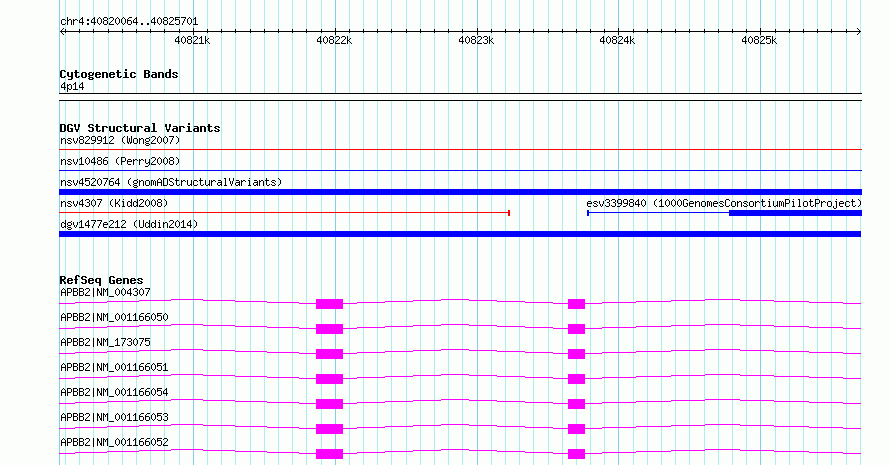Select the DGV Structural Variants track title

pos(140,128)
